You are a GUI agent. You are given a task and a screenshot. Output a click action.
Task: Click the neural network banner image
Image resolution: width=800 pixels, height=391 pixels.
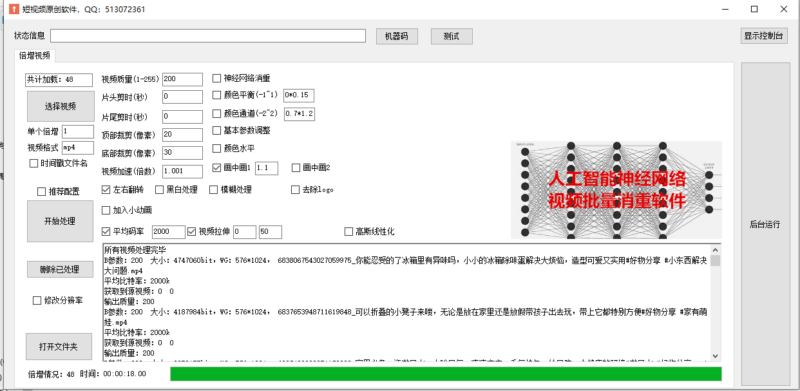coord(616,190)
